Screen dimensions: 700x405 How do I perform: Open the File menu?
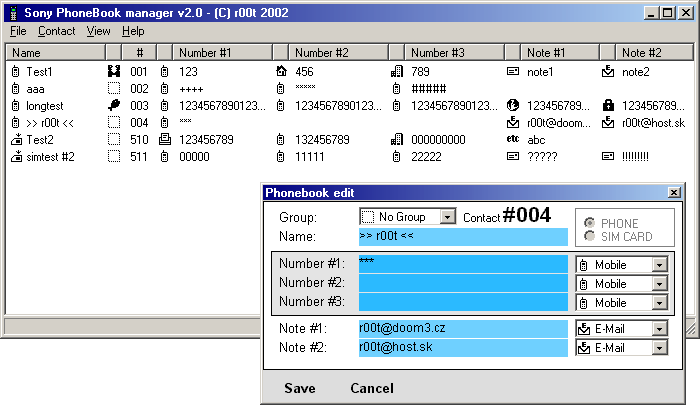(18, 31)
